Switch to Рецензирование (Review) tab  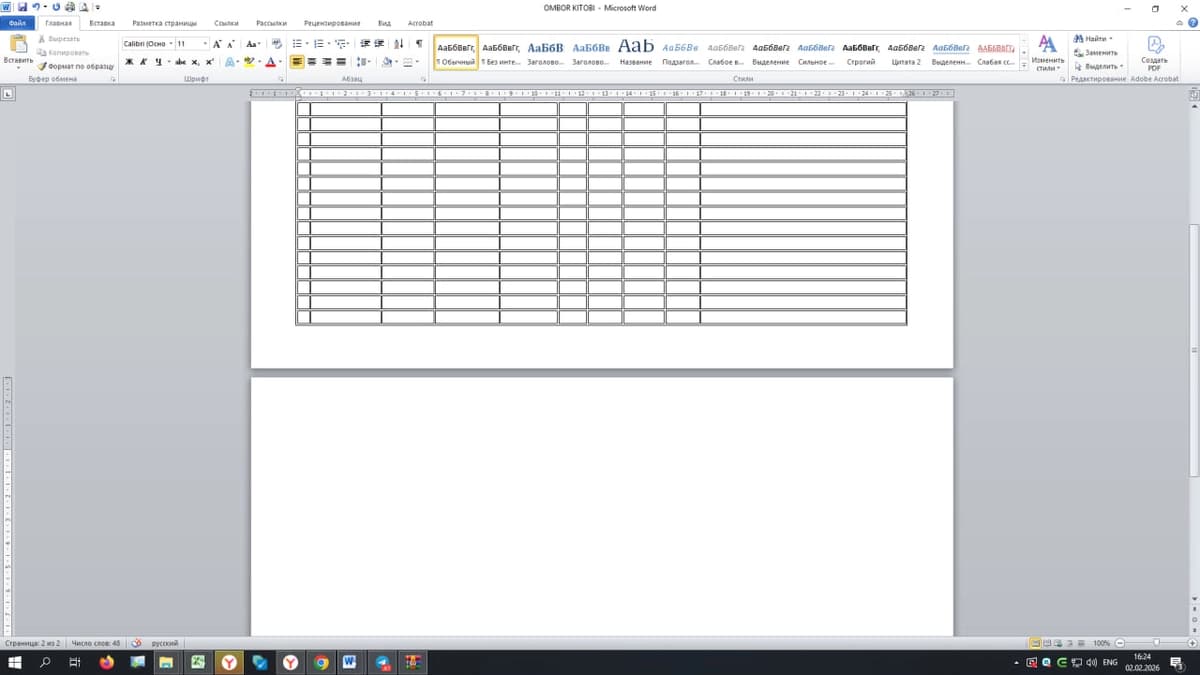coord(332,22)
